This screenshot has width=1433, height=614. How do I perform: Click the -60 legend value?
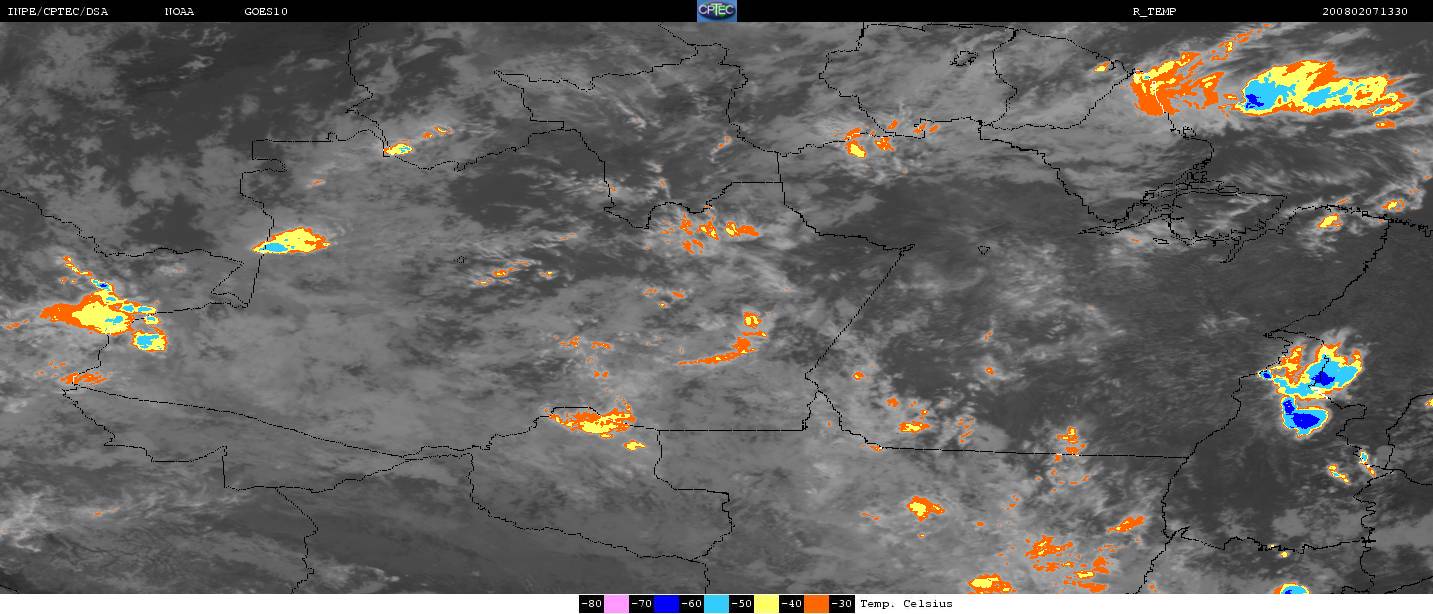click(691, 604)
